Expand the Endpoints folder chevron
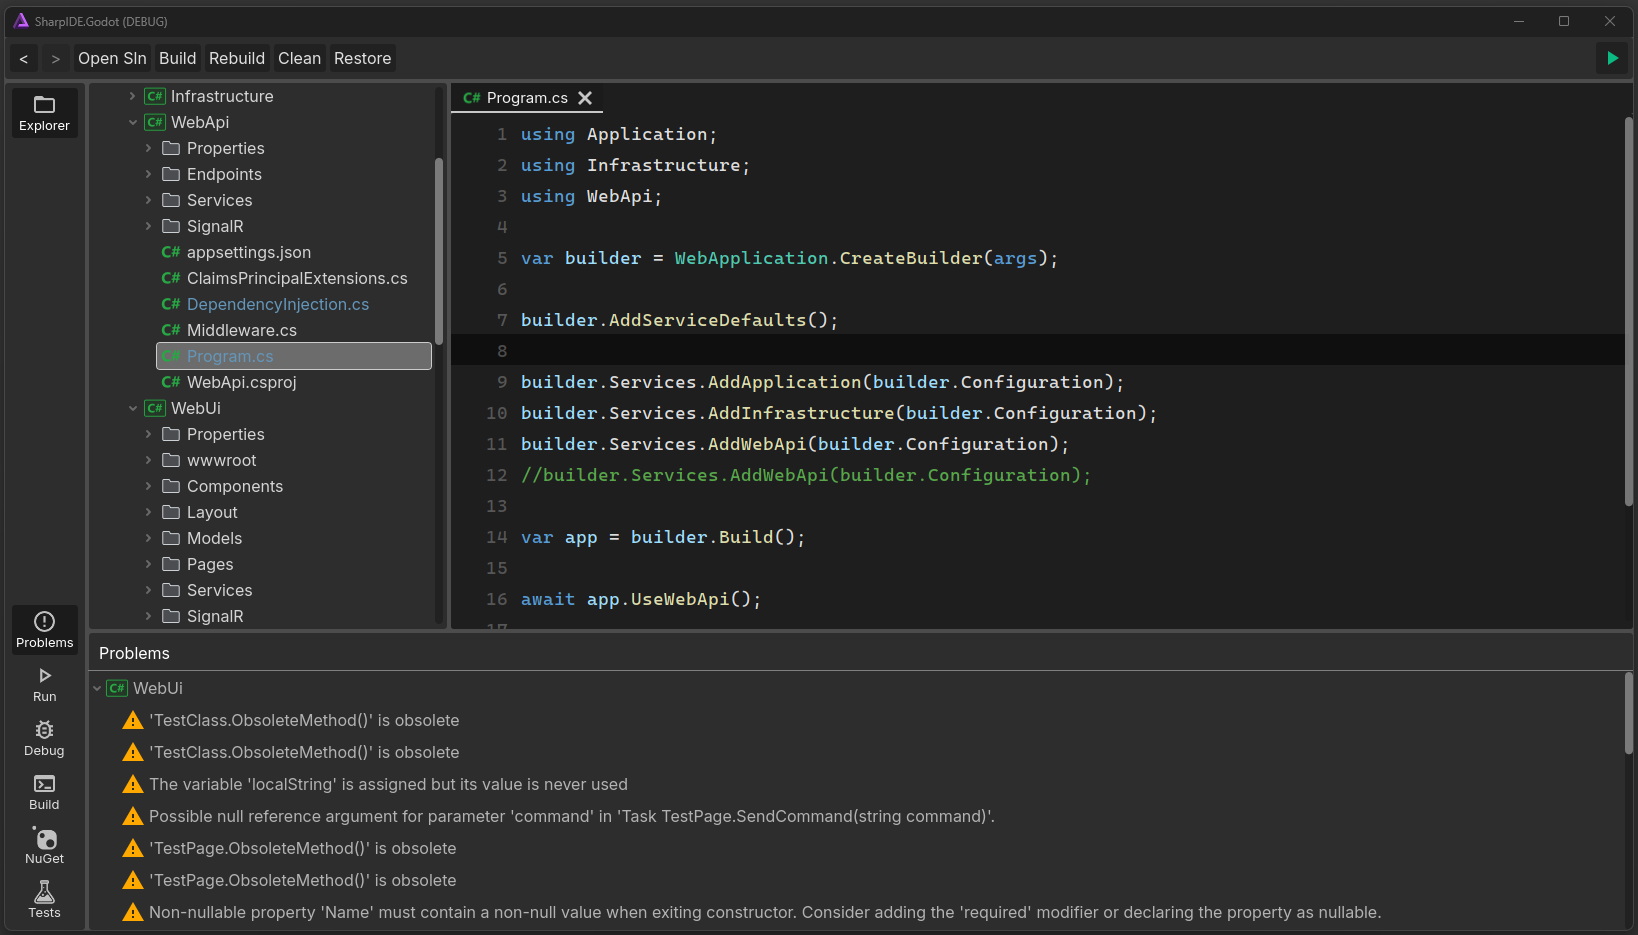Image resolution: width=1638 pixels, height=935 pixels. point(148,174)
